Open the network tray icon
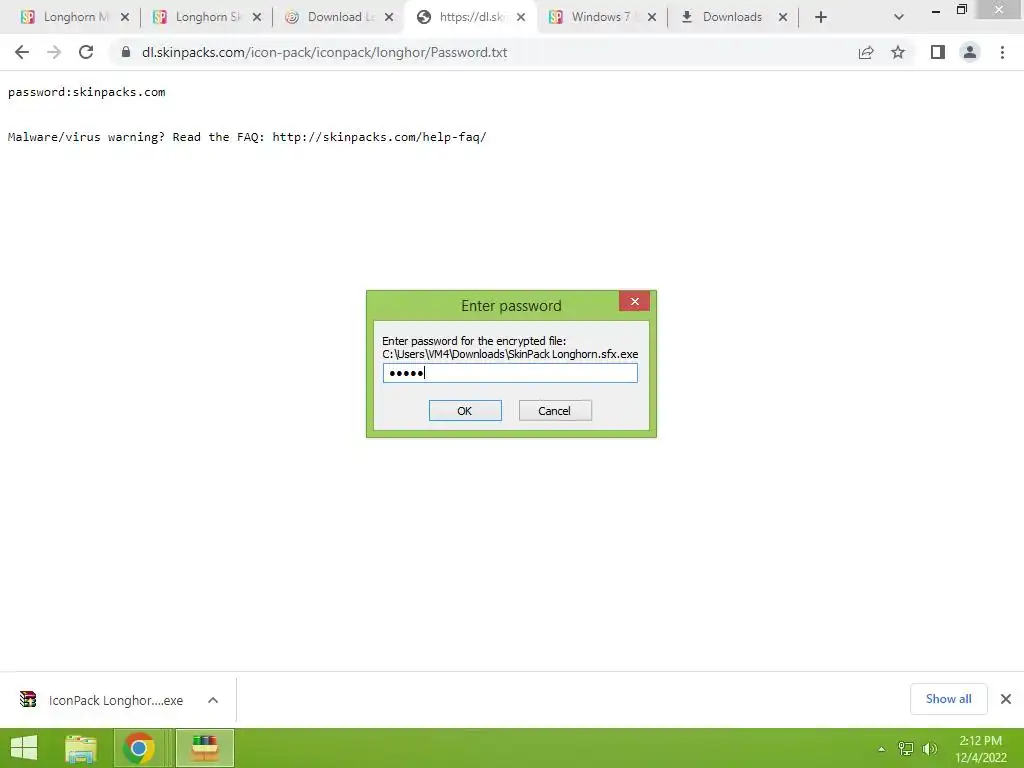The width and height of the screenshot is (1024, 768). pos(906,748)
